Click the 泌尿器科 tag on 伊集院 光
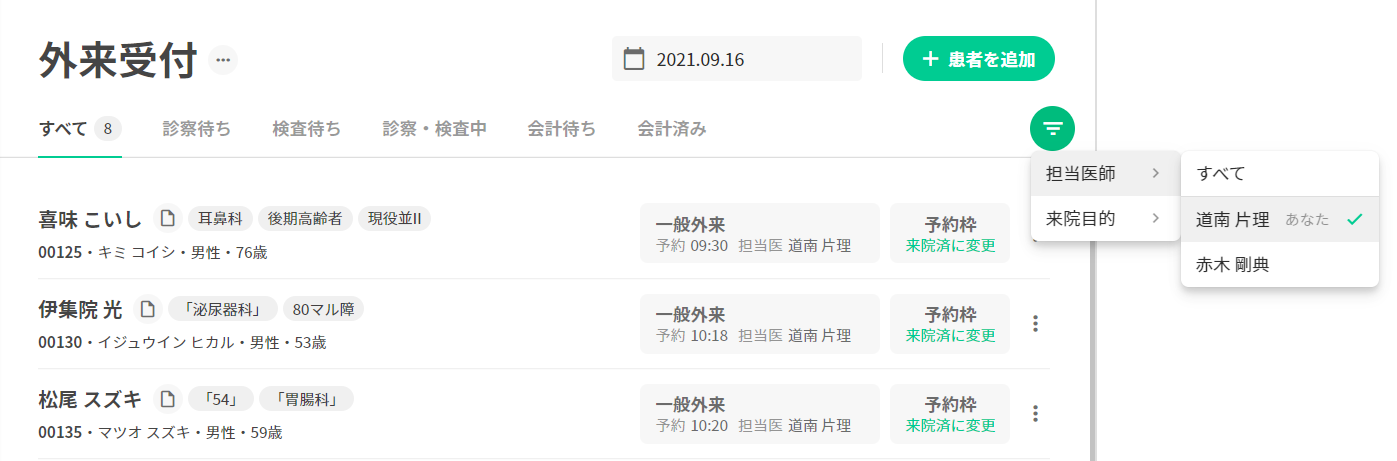 (x=222, y=309)
